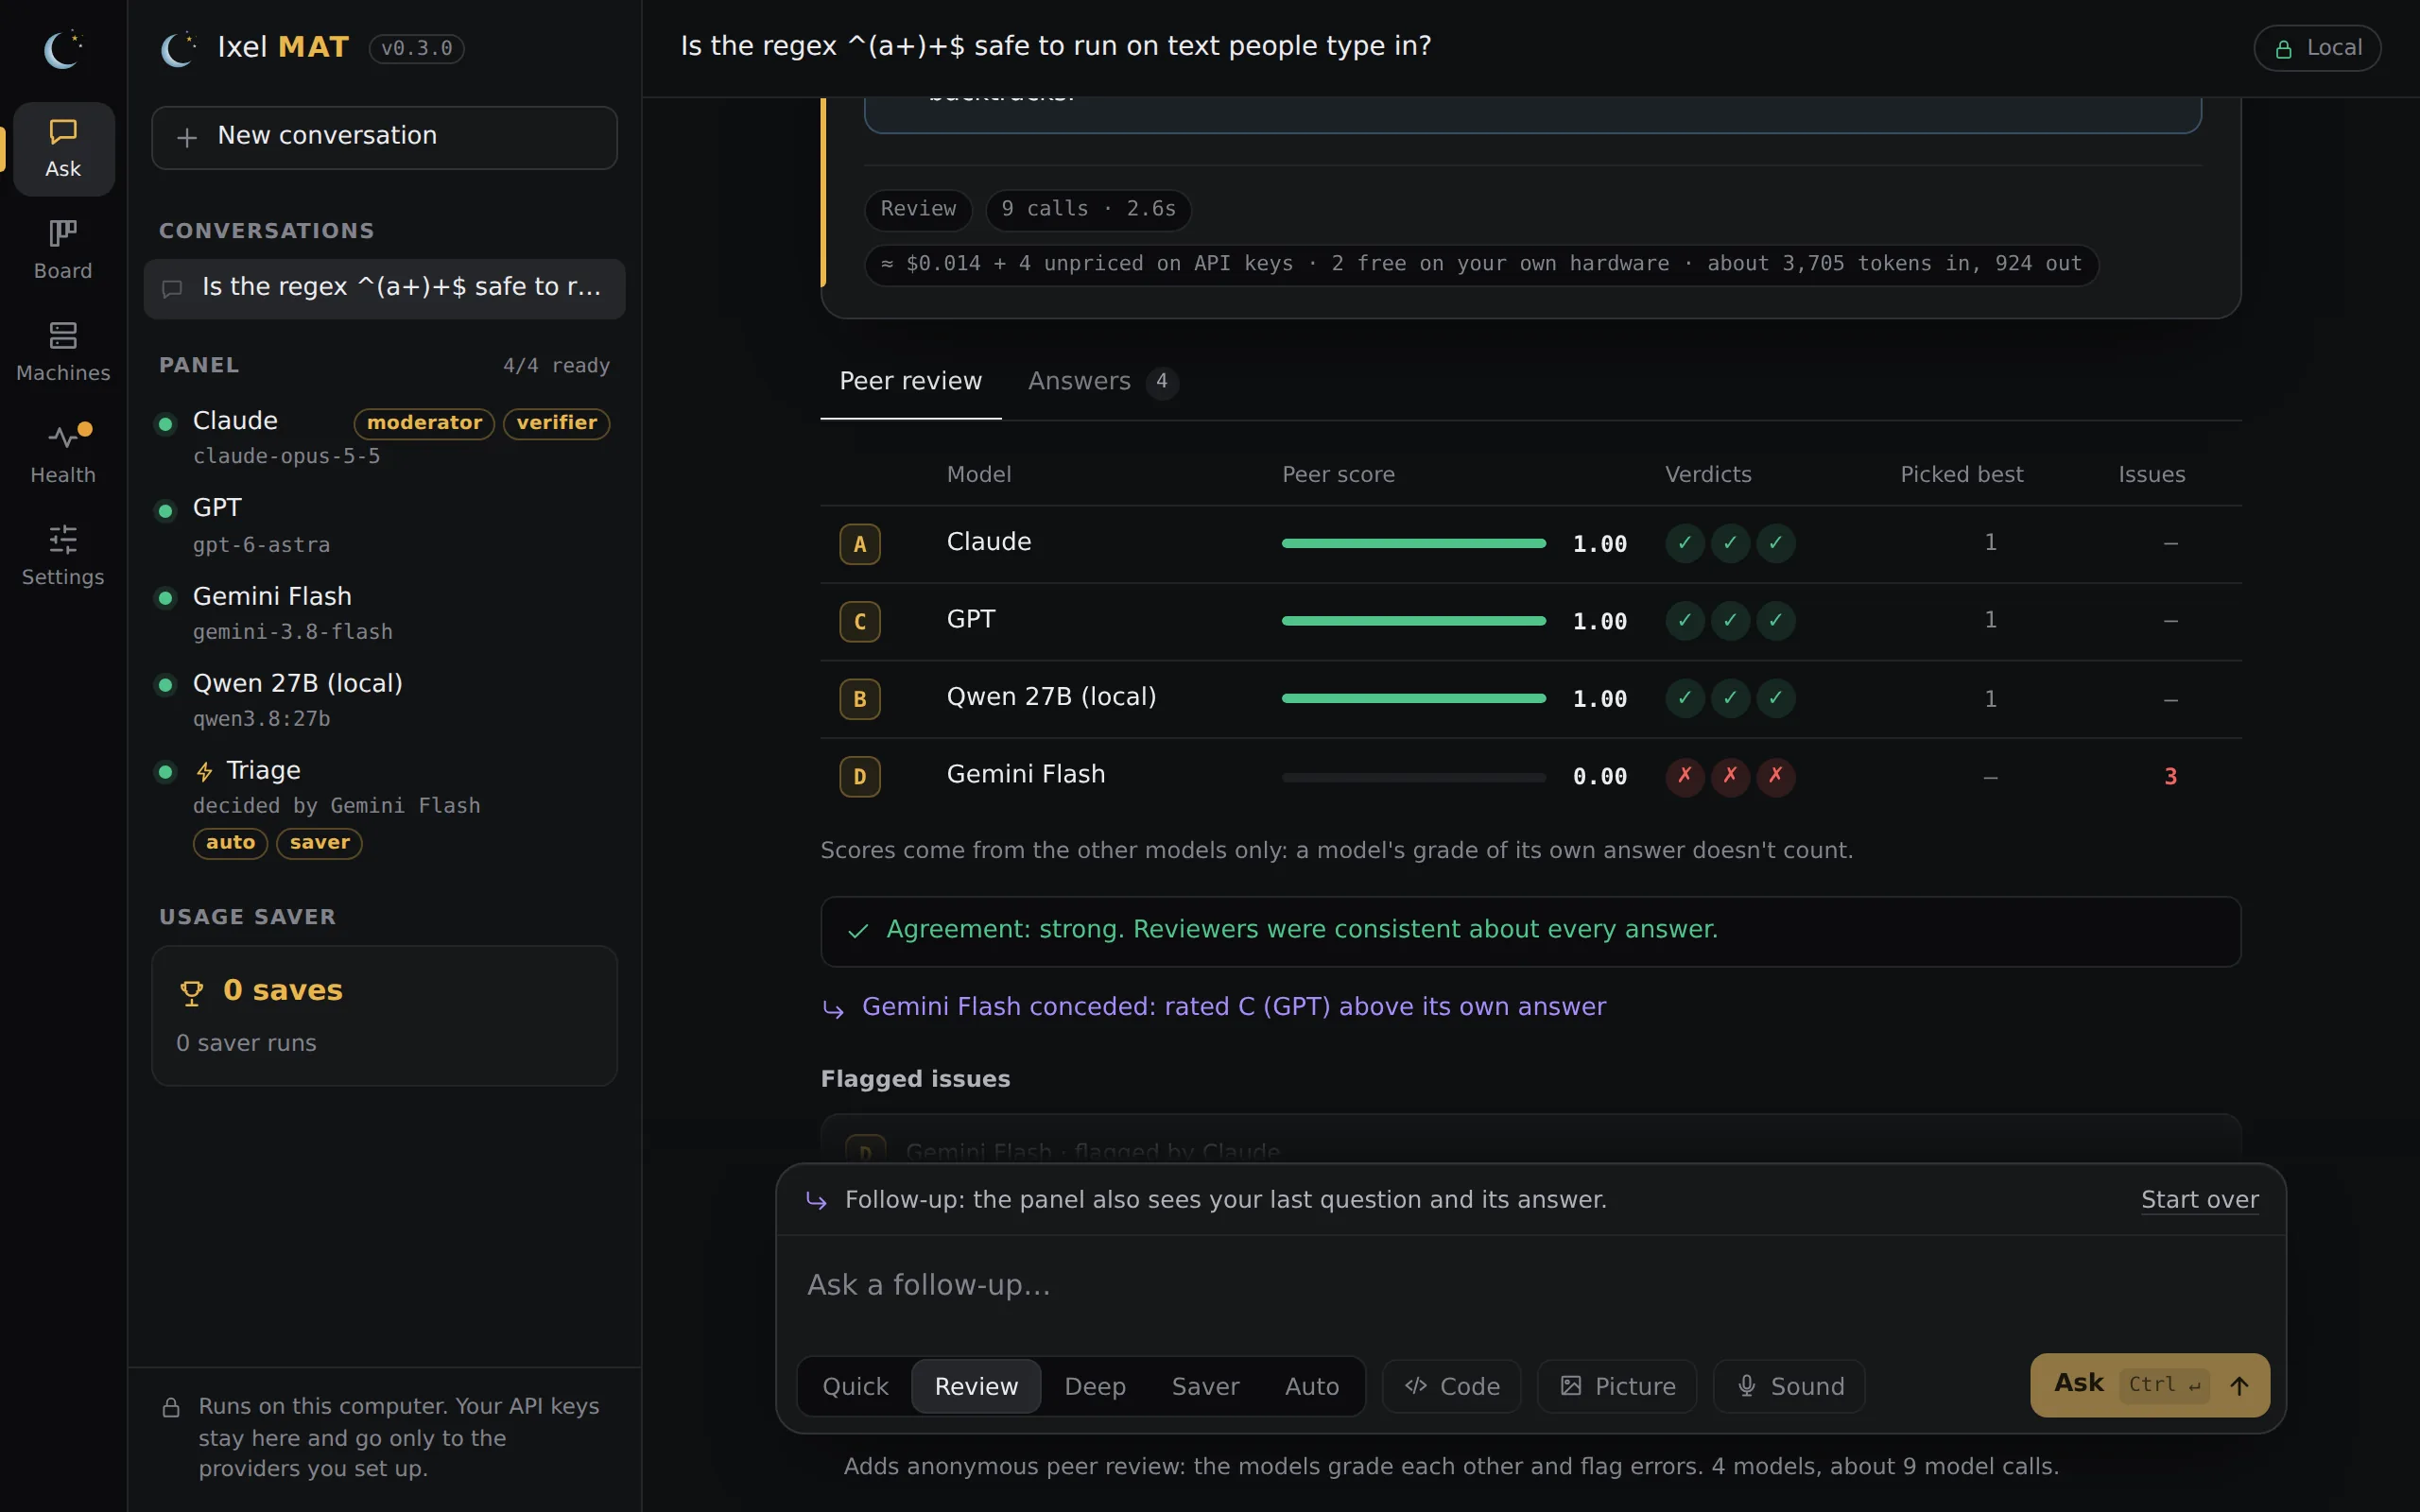
Task: Select Saver mode
Action: [x=1205, y=1386]
